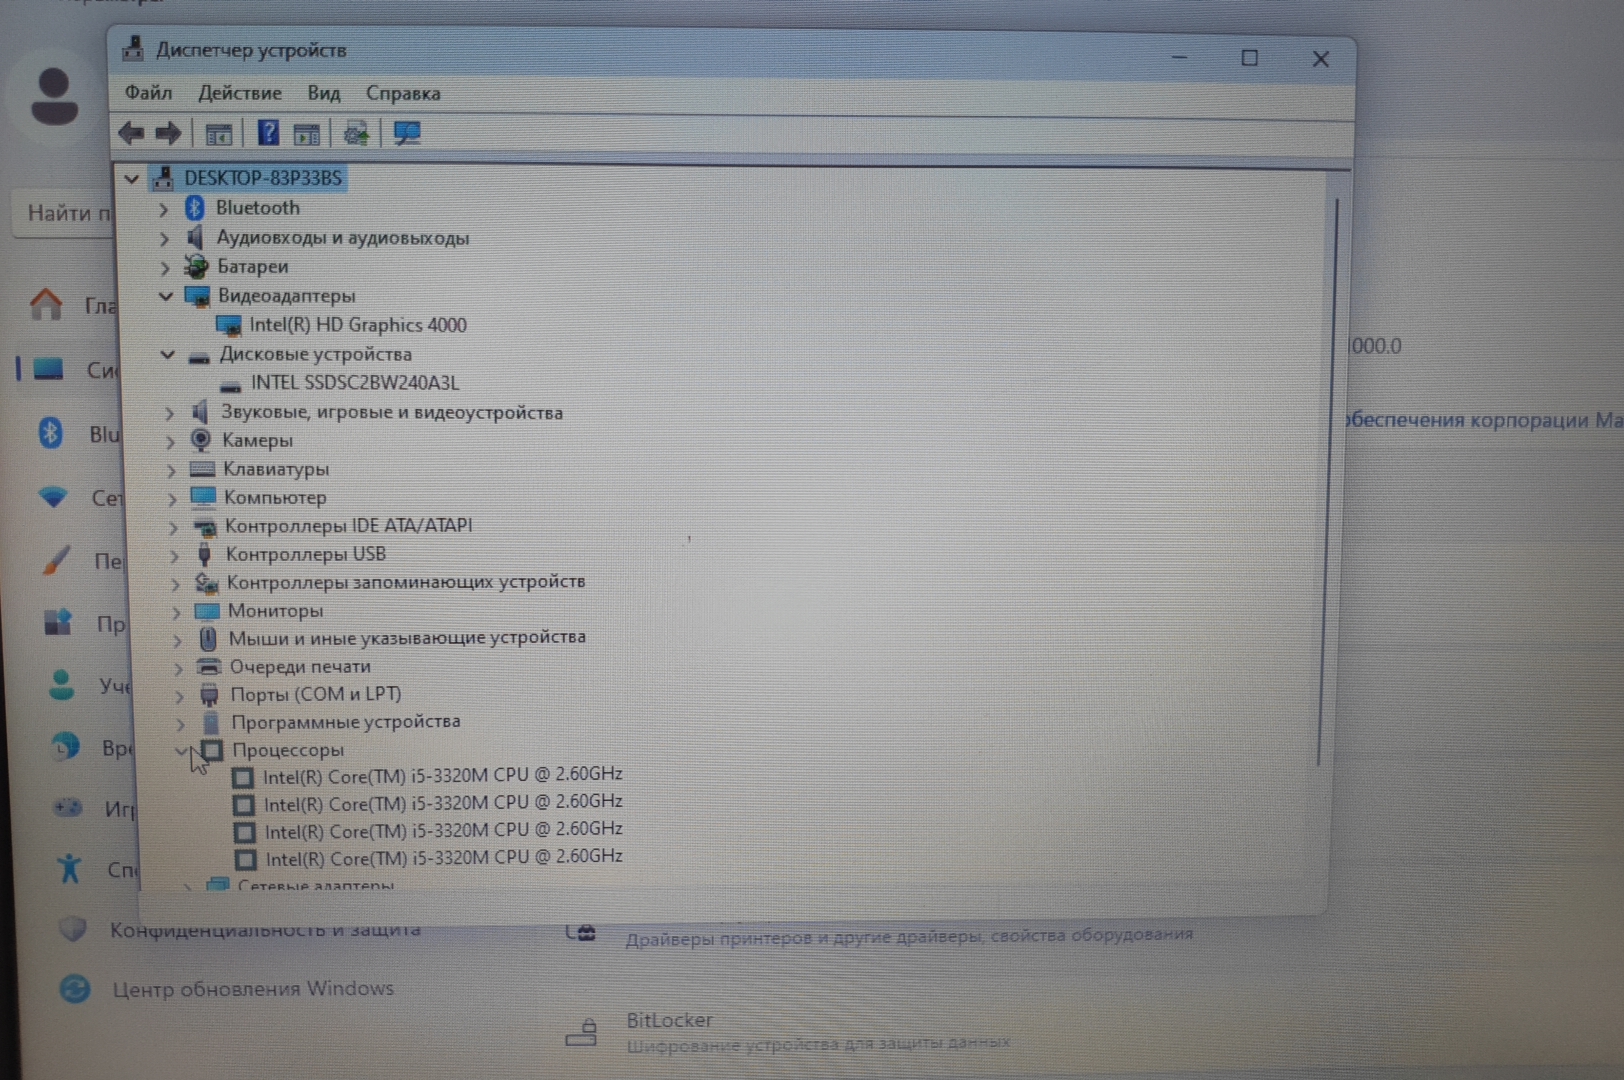Expand the Камеры category arrow
This screenshot has height=1080, width=1624.
click(x=170, y=441)
